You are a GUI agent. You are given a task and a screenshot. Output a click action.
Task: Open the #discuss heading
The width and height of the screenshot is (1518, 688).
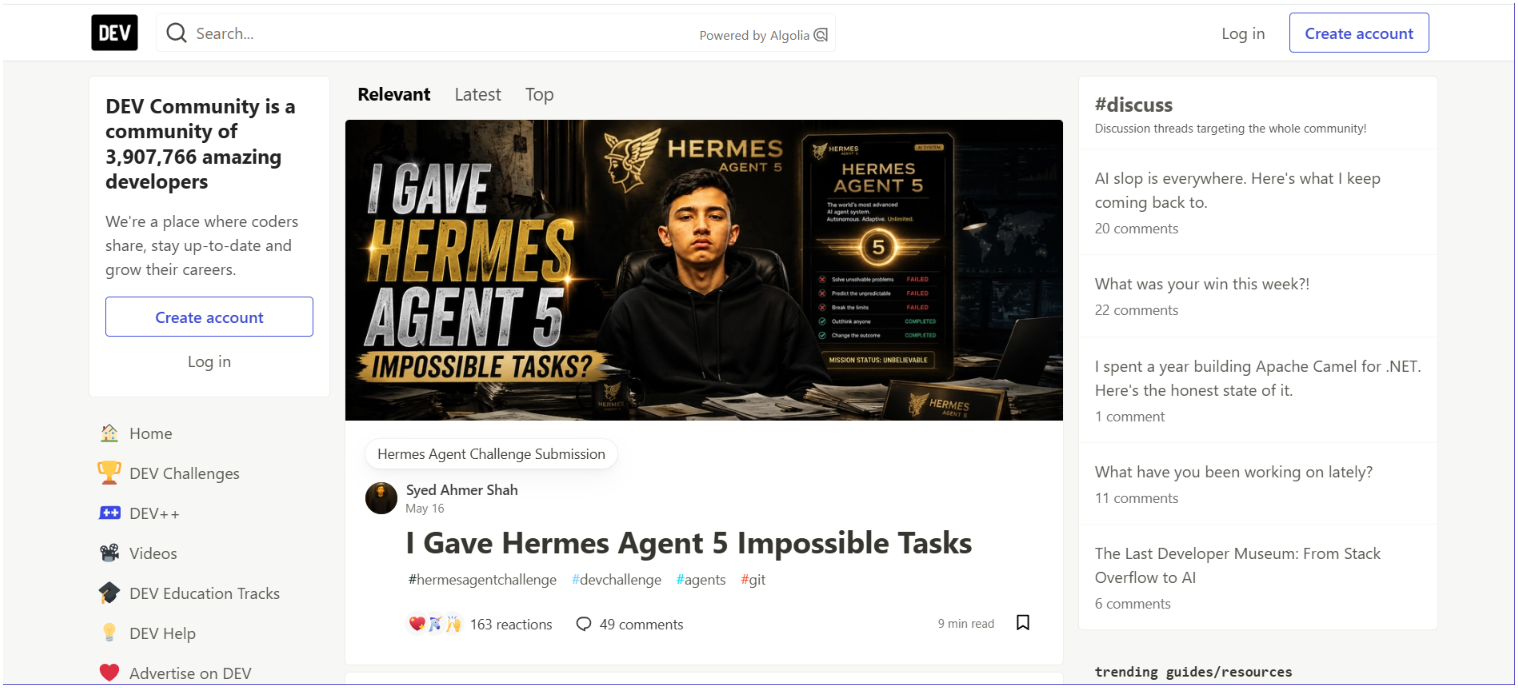tap(1134, 104)
